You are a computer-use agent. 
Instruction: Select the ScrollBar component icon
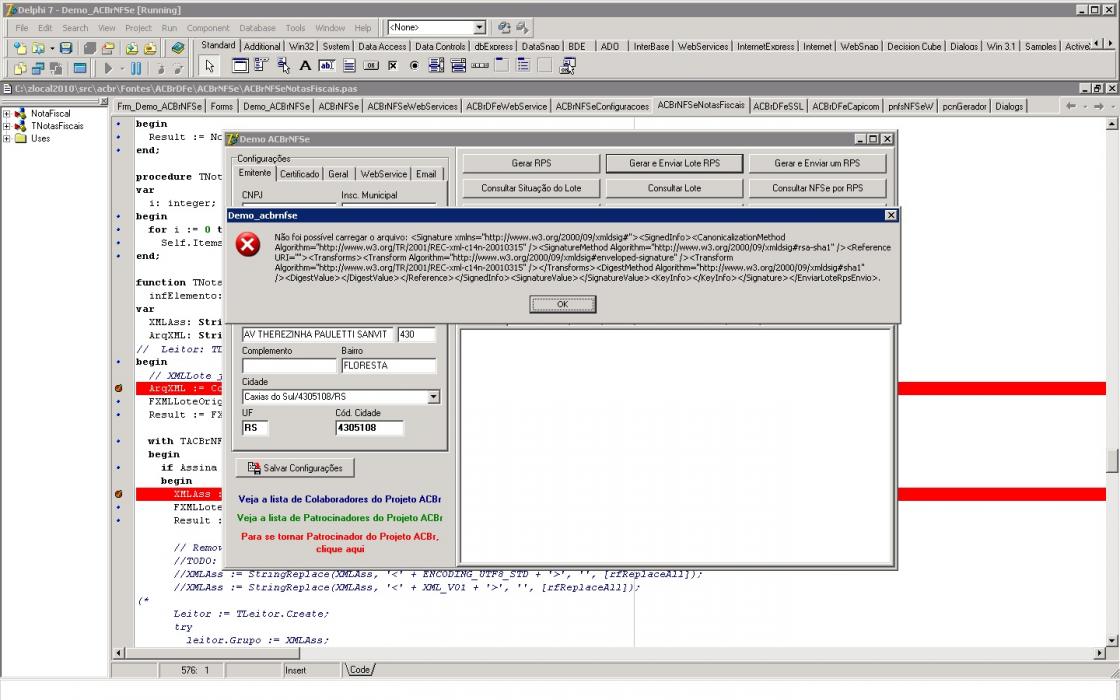[x=480, y=66]
